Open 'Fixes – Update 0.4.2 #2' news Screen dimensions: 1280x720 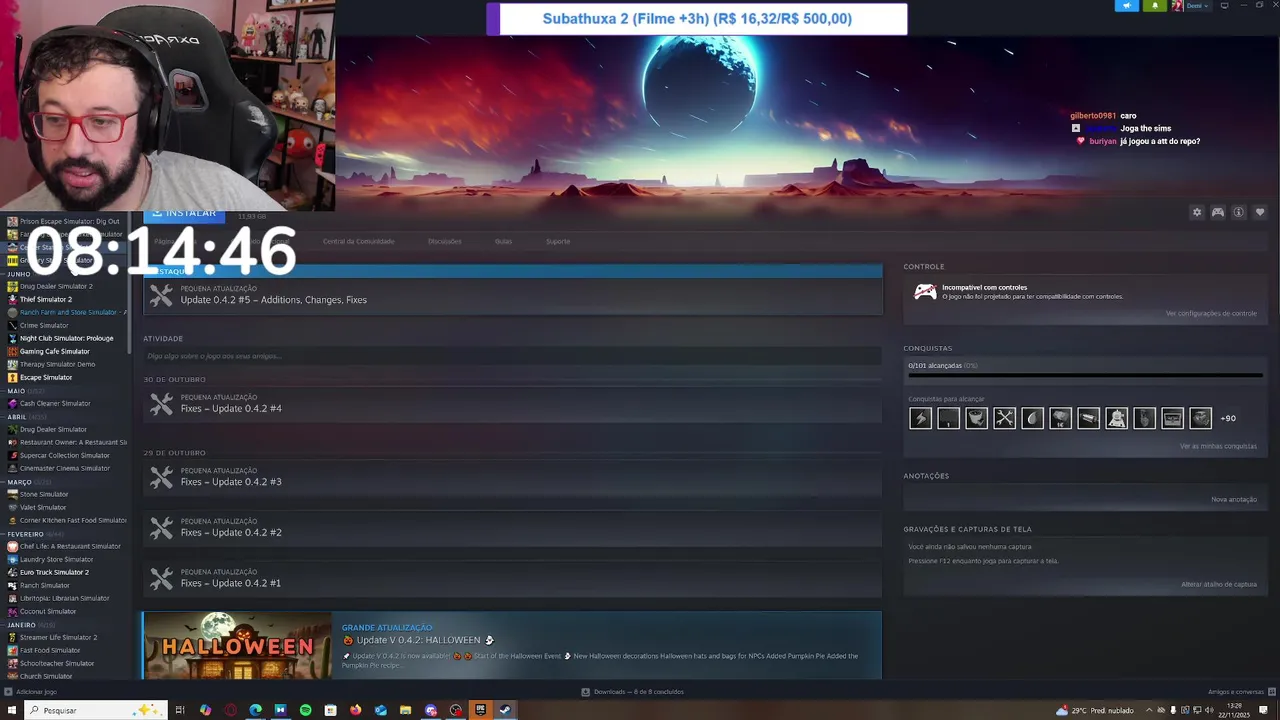(231, 533)
